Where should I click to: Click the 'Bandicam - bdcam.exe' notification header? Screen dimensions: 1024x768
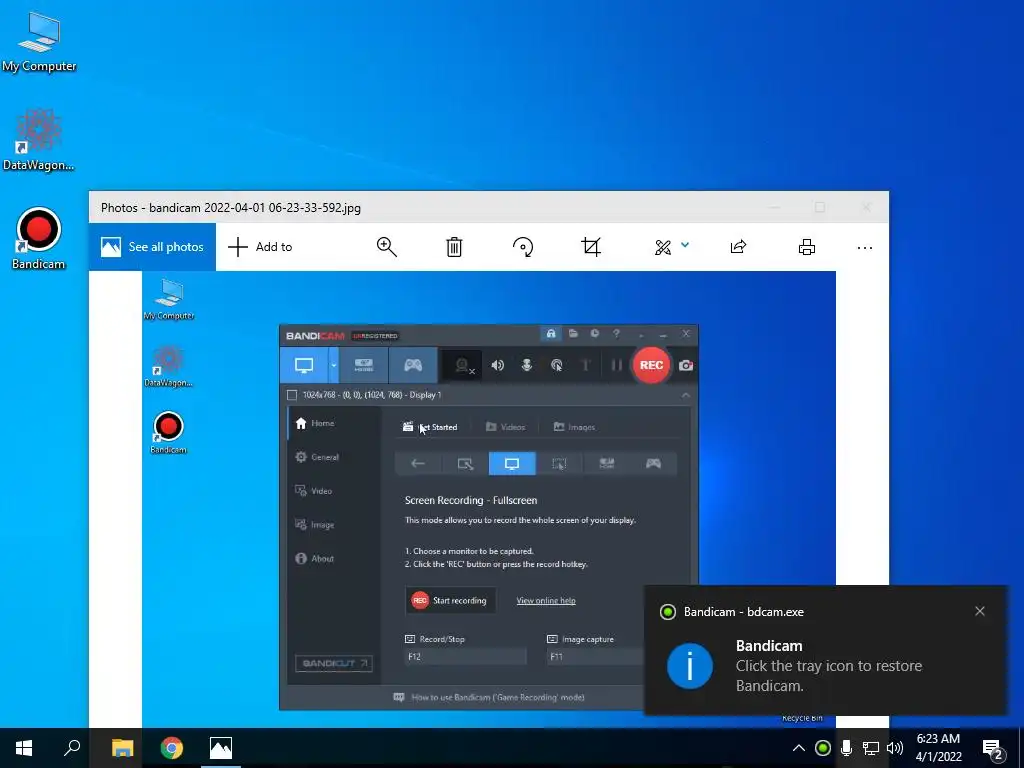coord(744,612)
